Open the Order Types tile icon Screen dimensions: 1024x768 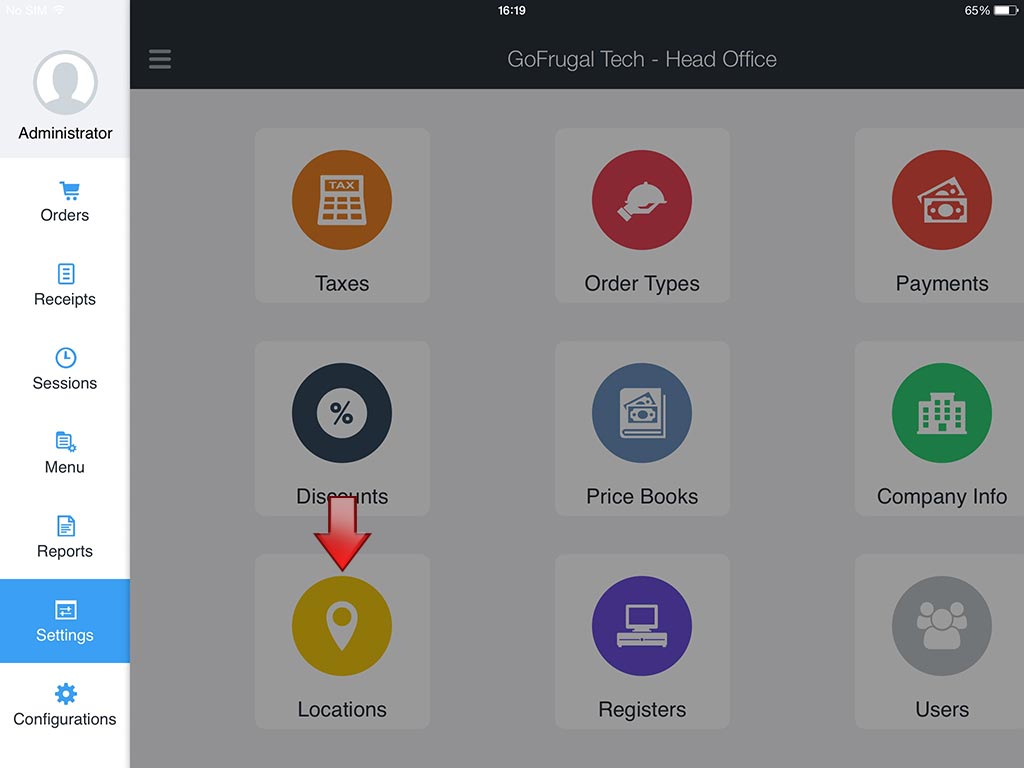[642, 200]
